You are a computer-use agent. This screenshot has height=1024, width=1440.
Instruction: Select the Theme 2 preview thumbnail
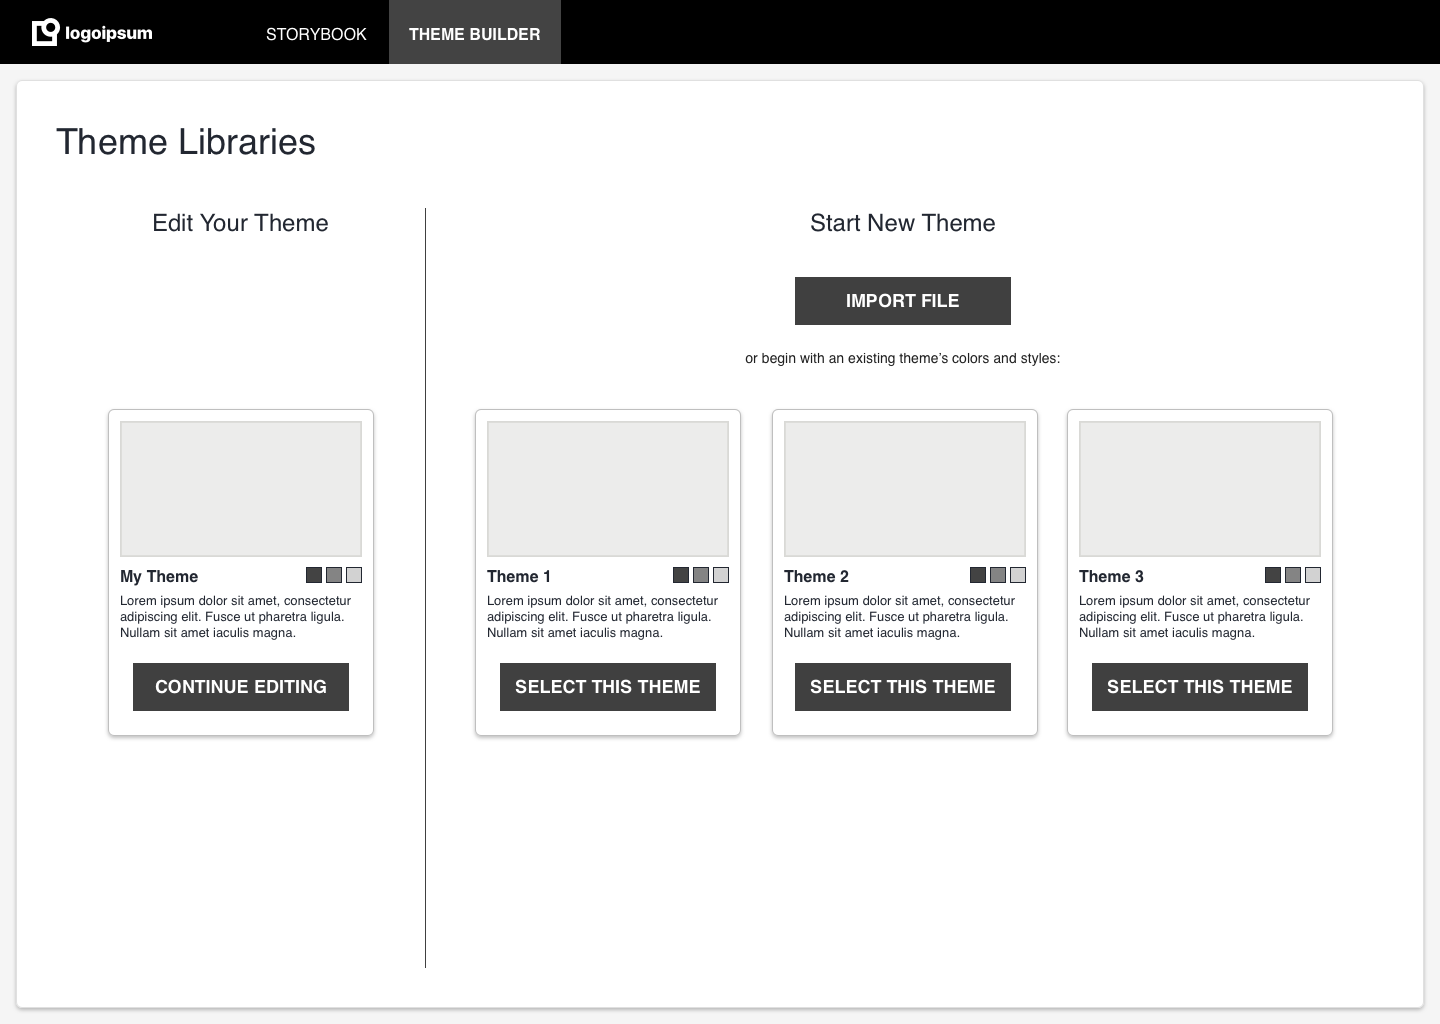click(904, 488)
